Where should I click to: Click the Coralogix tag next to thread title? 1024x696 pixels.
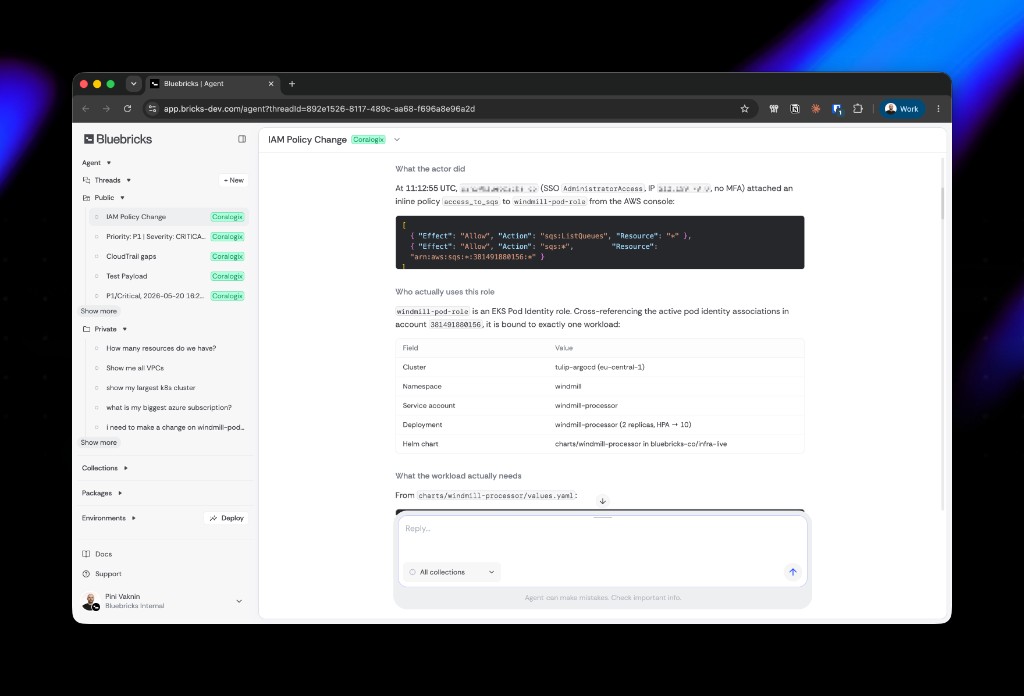click(368, 140)
